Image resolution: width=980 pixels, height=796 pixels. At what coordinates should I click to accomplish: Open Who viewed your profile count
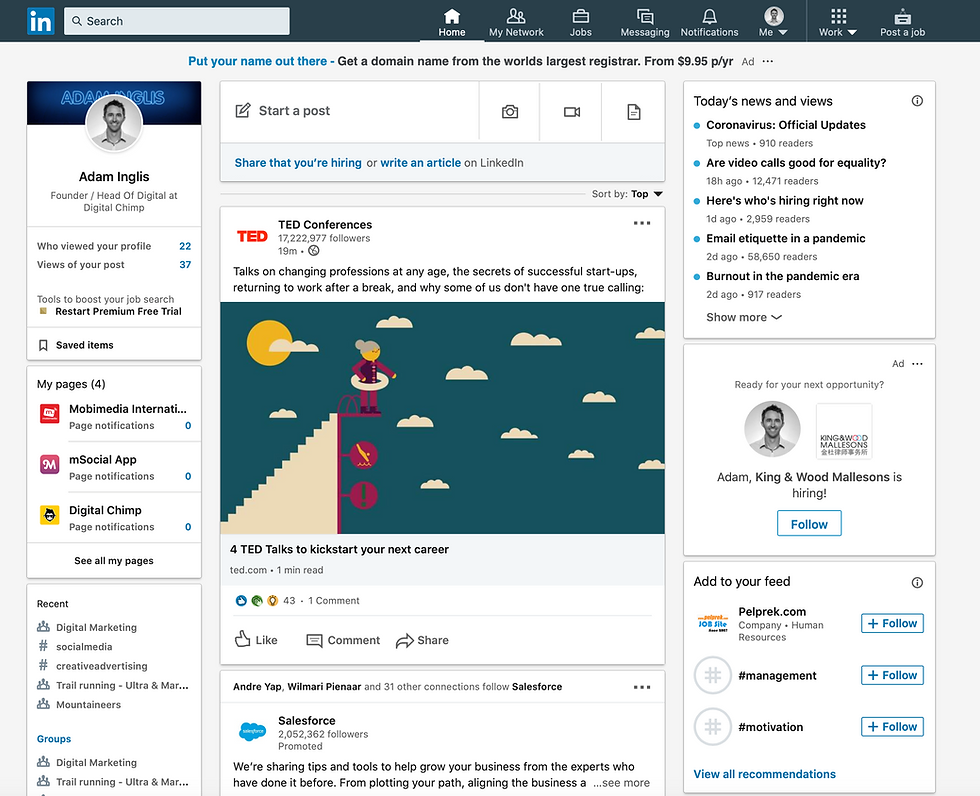click(x=185, y=246)
